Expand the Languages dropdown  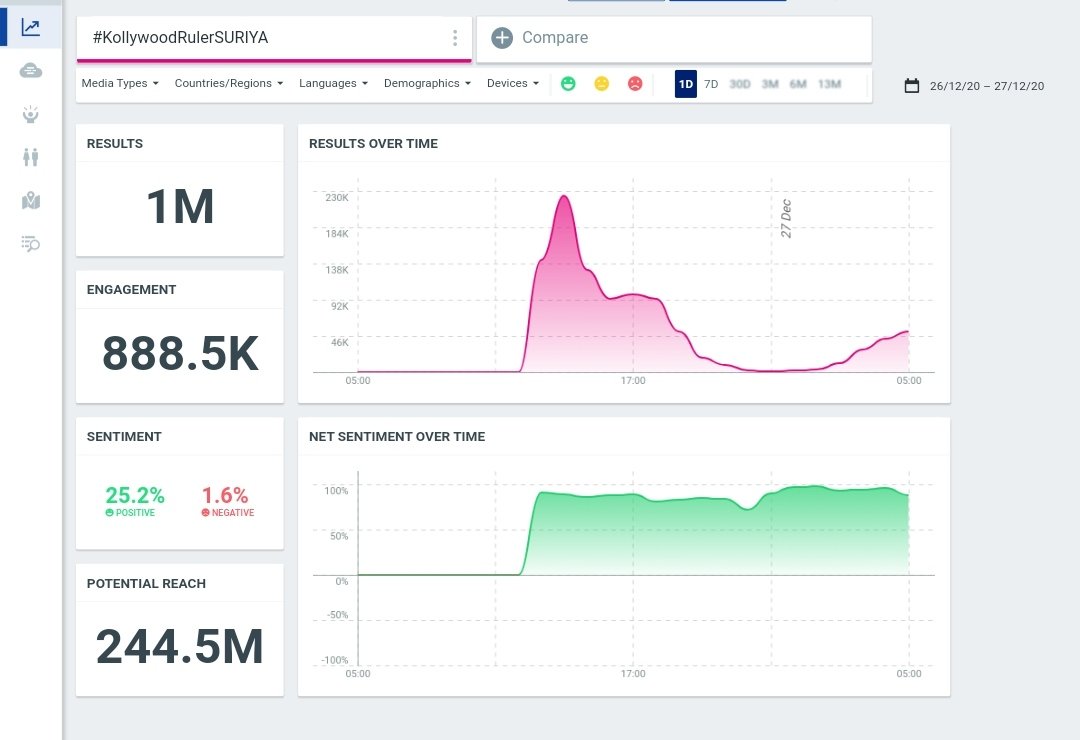(333, 83)
